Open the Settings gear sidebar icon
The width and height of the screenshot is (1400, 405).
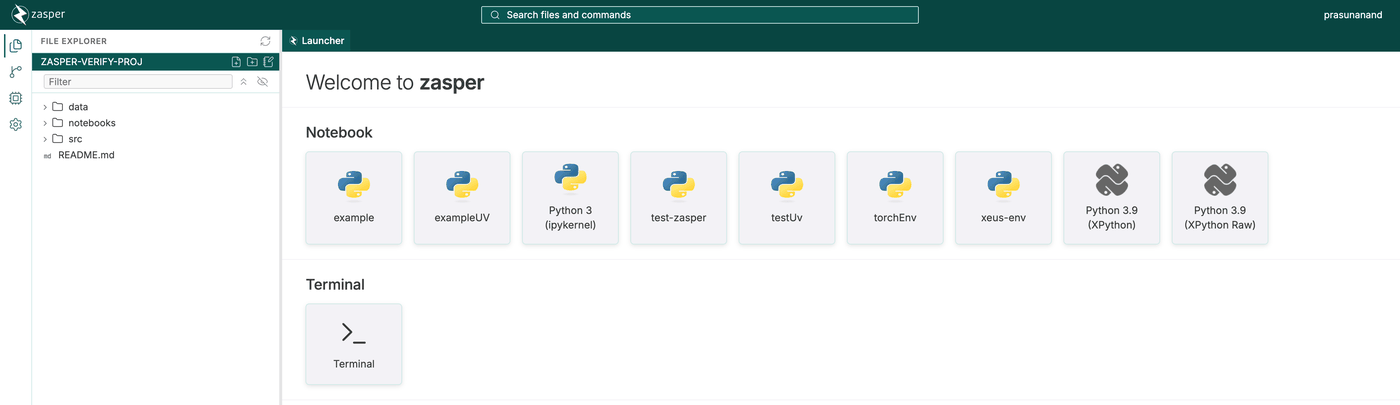(x=15, y=125)
